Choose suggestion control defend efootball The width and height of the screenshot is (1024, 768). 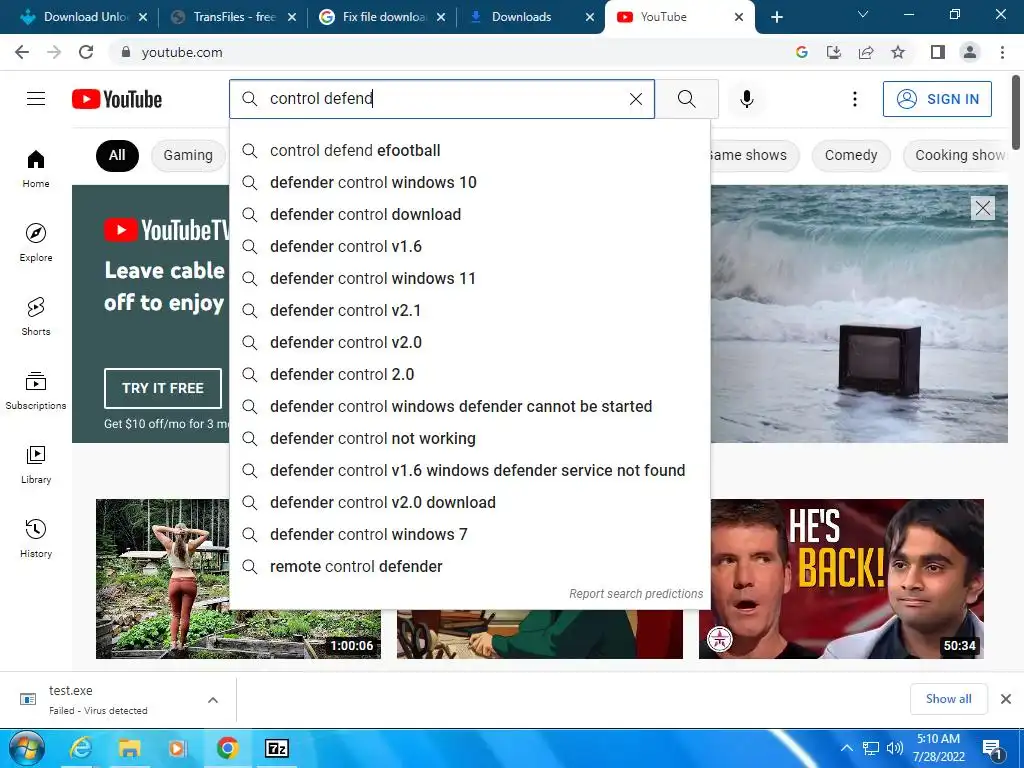[x=470, y=151]
